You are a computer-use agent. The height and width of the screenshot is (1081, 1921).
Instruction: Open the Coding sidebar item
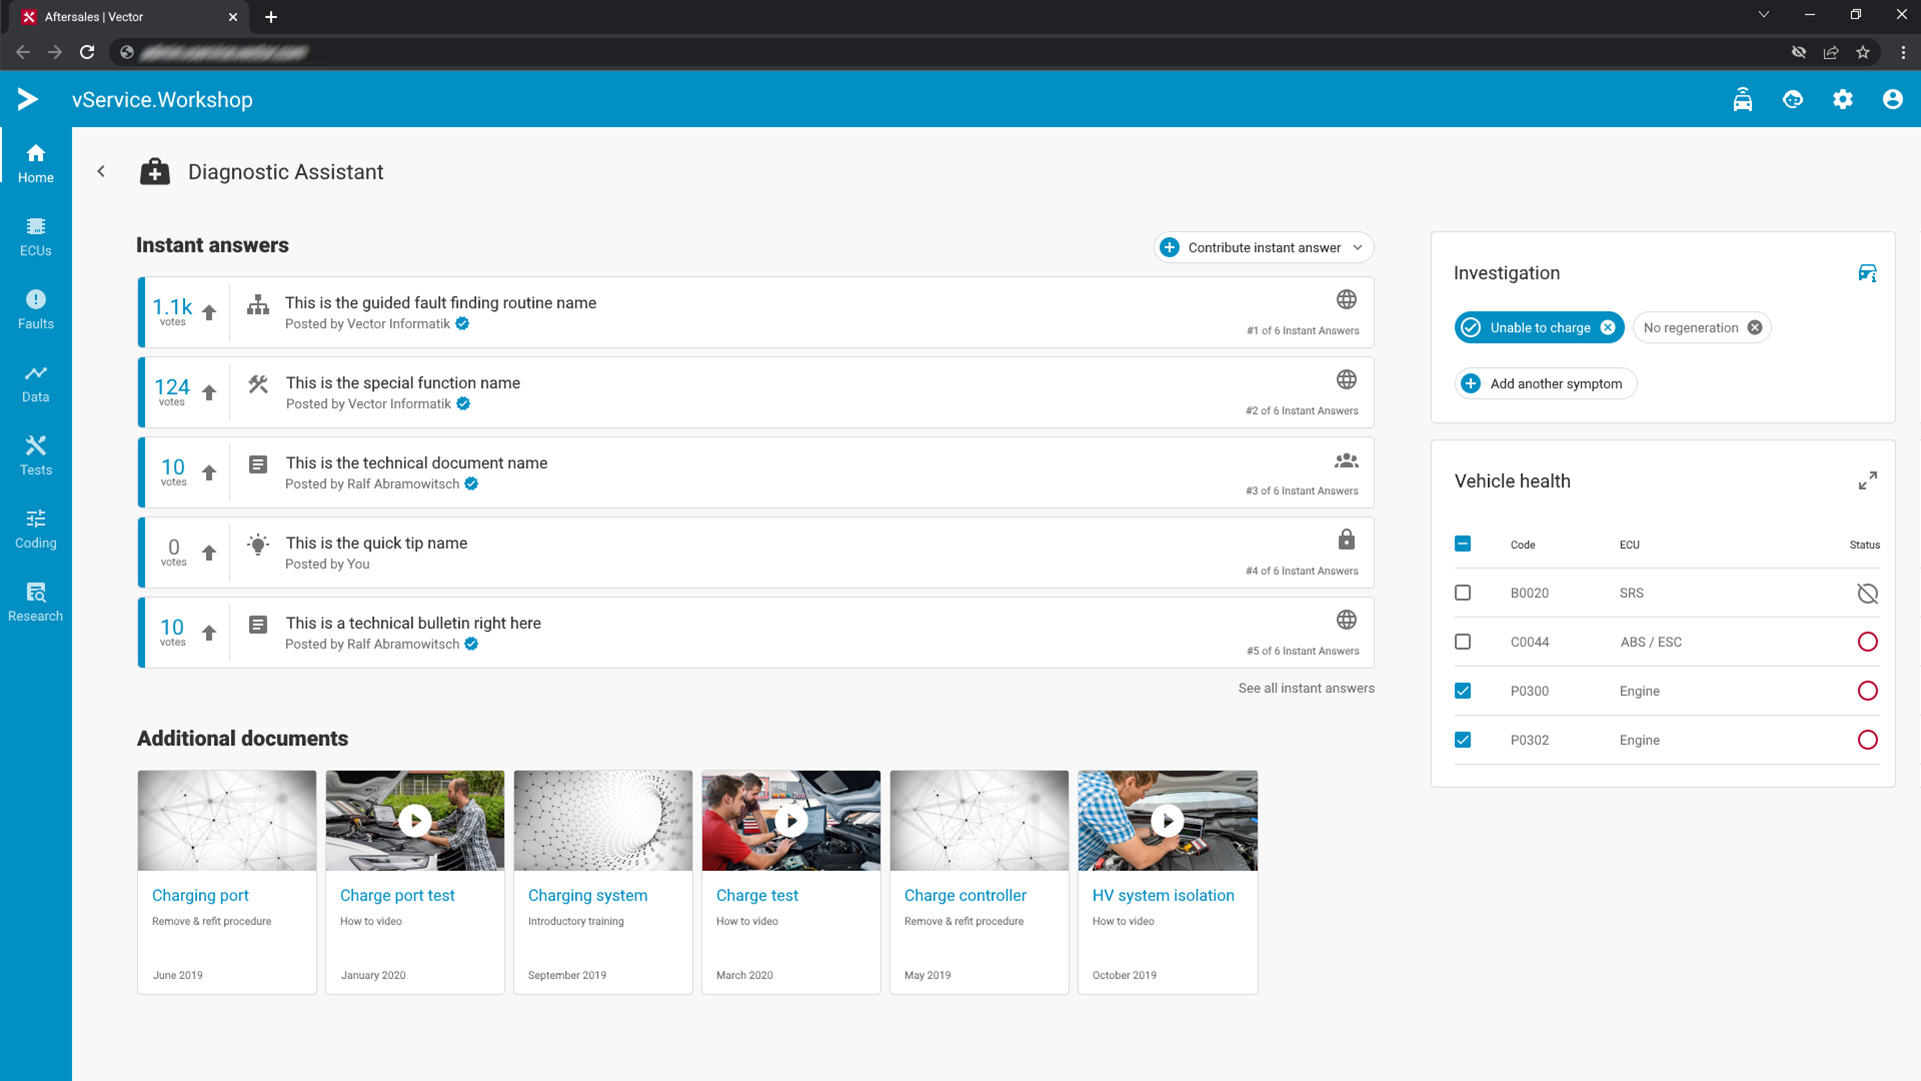35,528
